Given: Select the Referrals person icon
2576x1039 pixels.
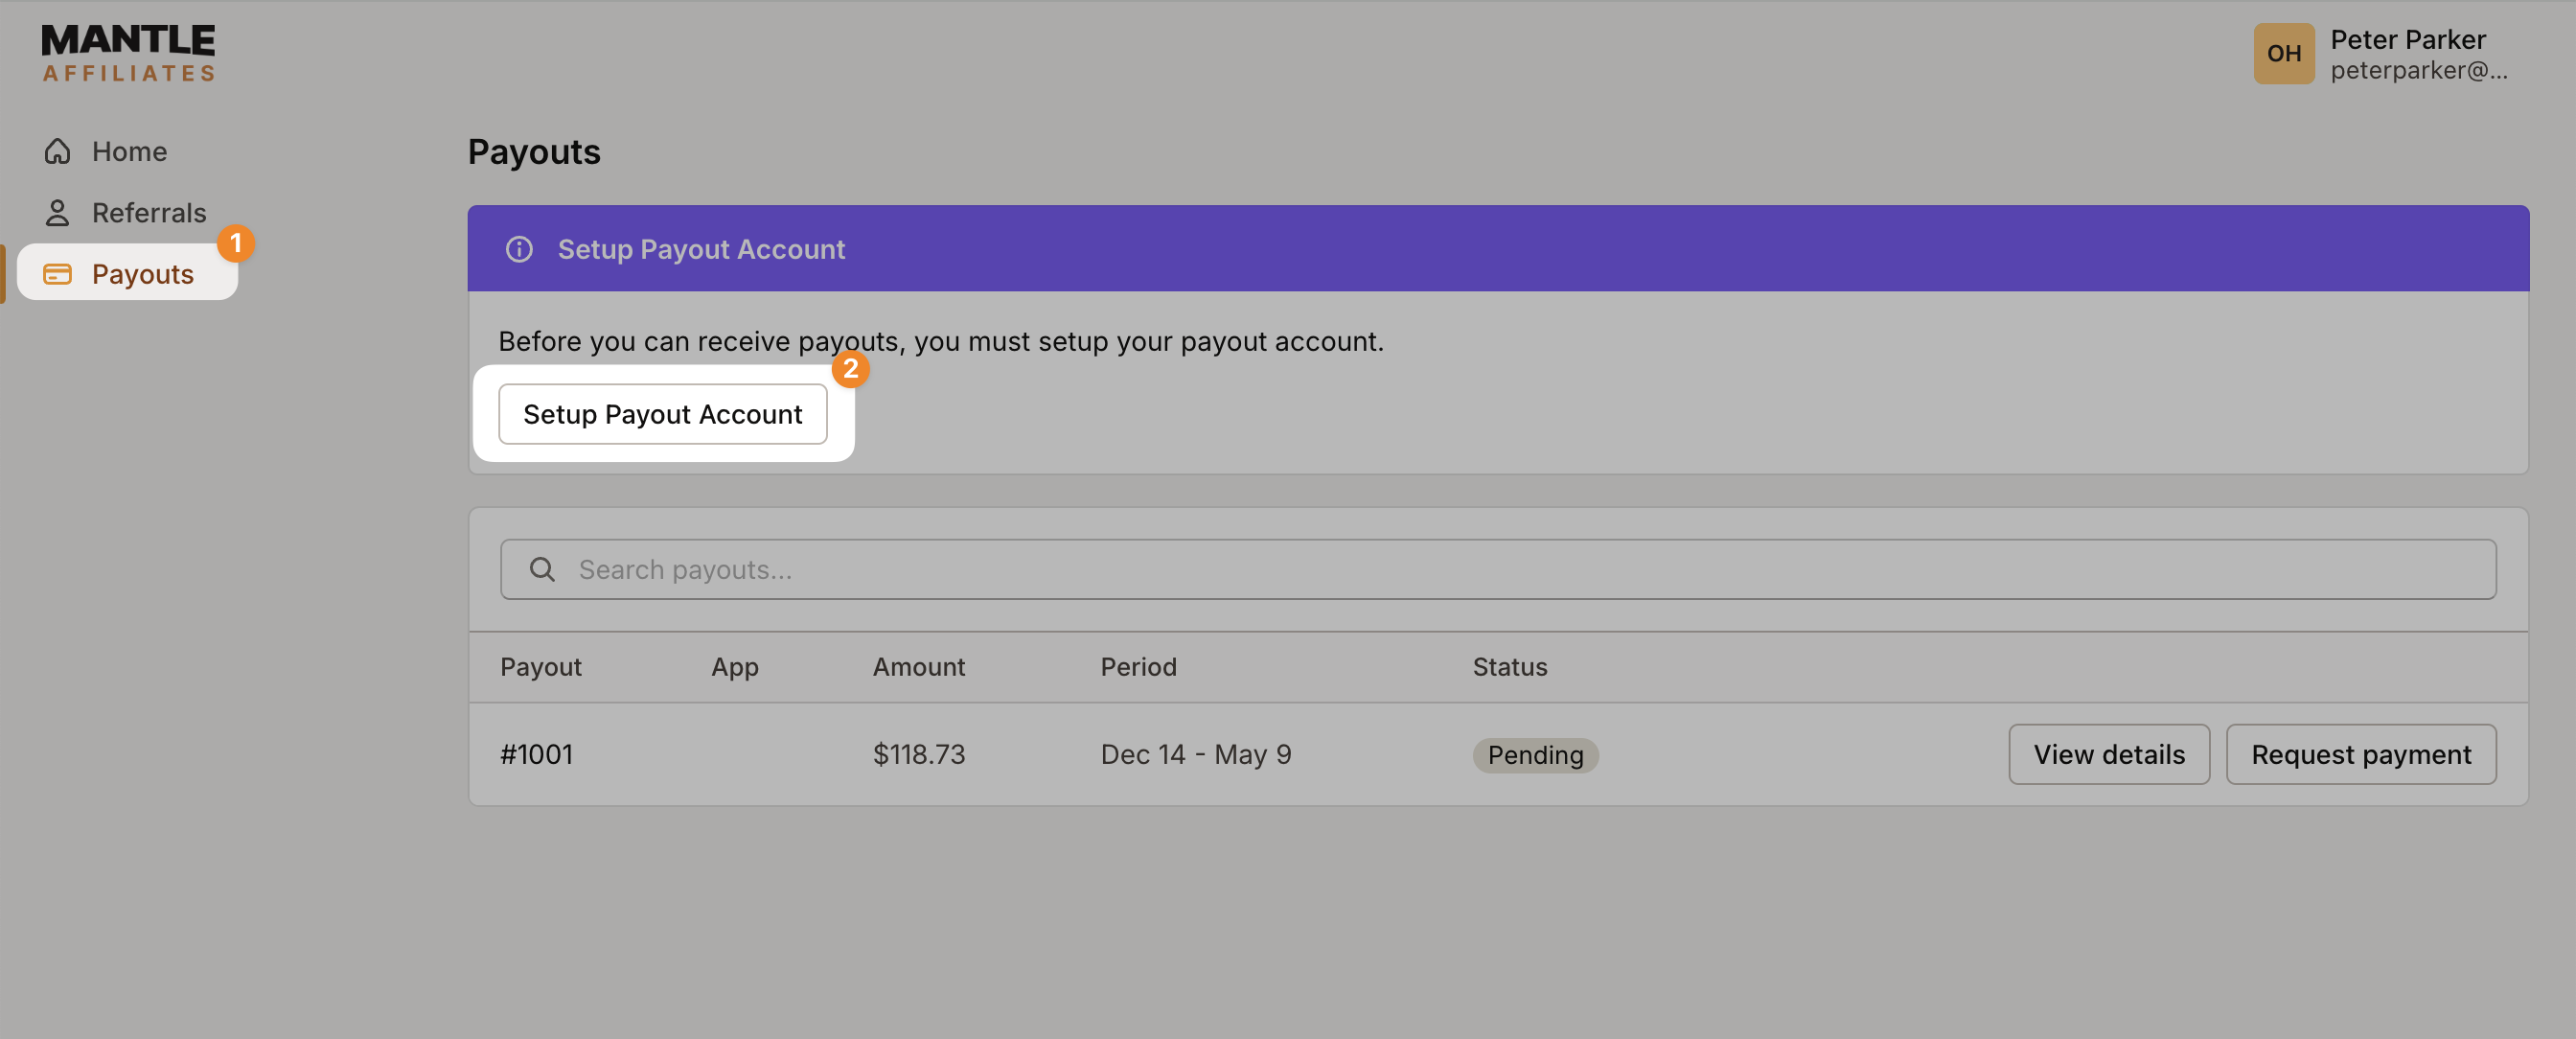Looking at the screenshot, I should pyautogui.click(x=57, y=212).
